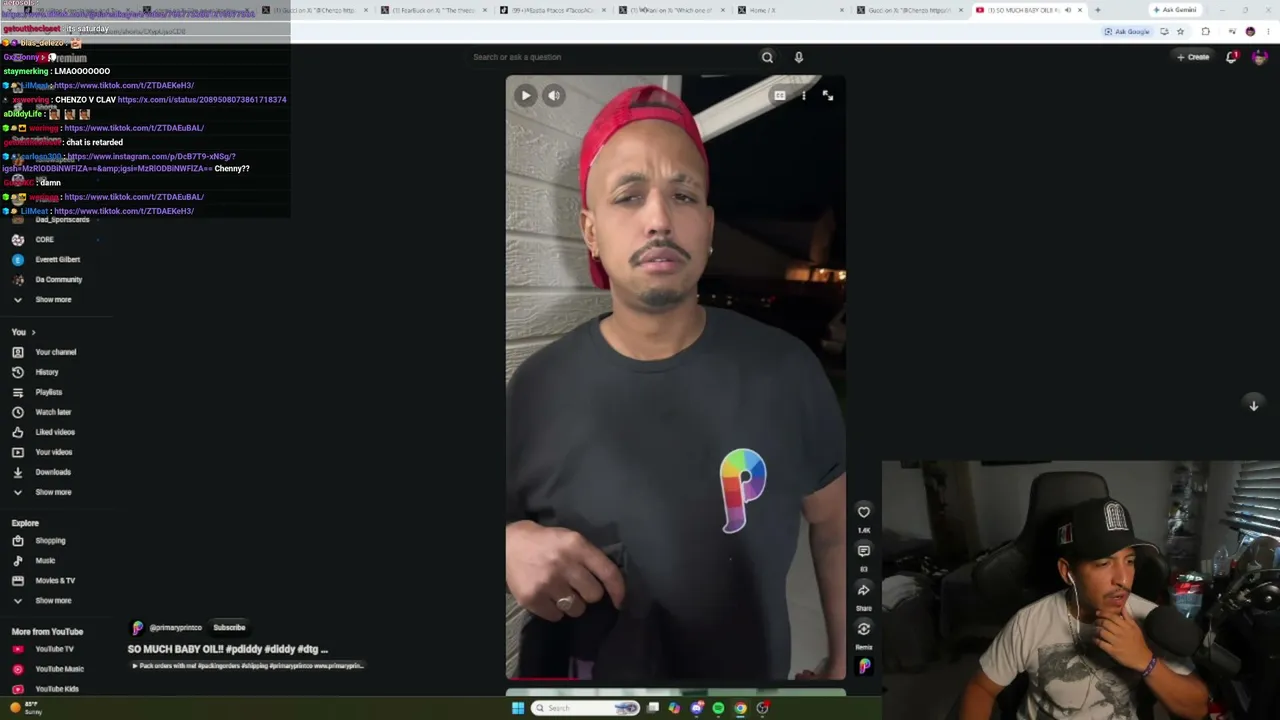Share the Short via the arrow icon
The height and width of the screenshot is (720, 1280).
(x=864, y=590)
